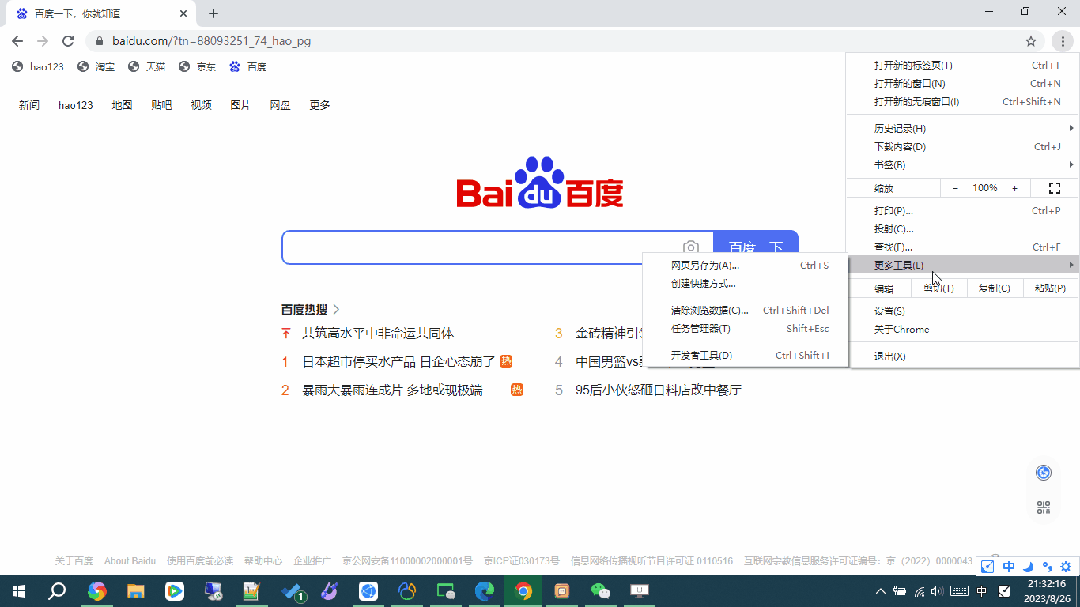The height and width of the screenshot is (607, 1080).
Task: Bookmark this page with the star icon
Action: pos(1030,41)
